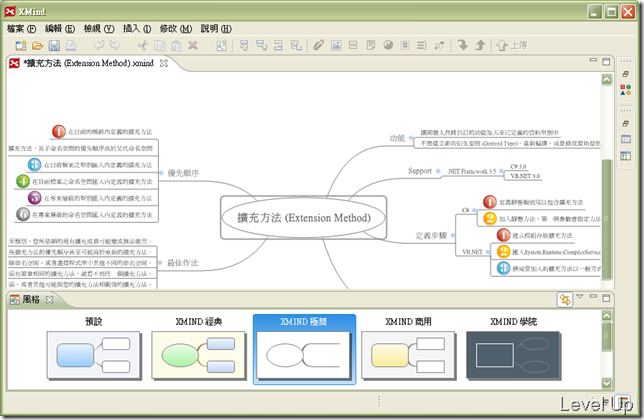Insert a subtopic using toolbar icon
The image size is (644, 420).
(261, 45)
